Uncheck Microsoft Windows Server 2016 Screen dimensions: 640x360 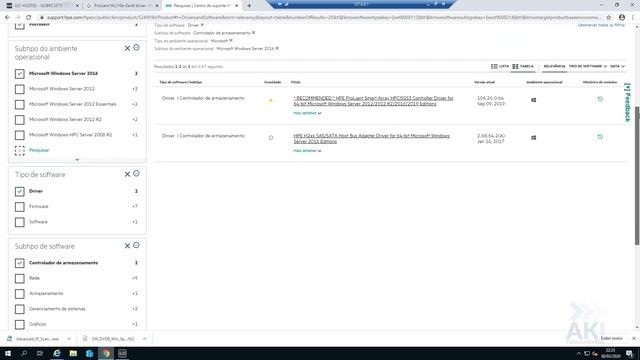click(x=19, y=73)
